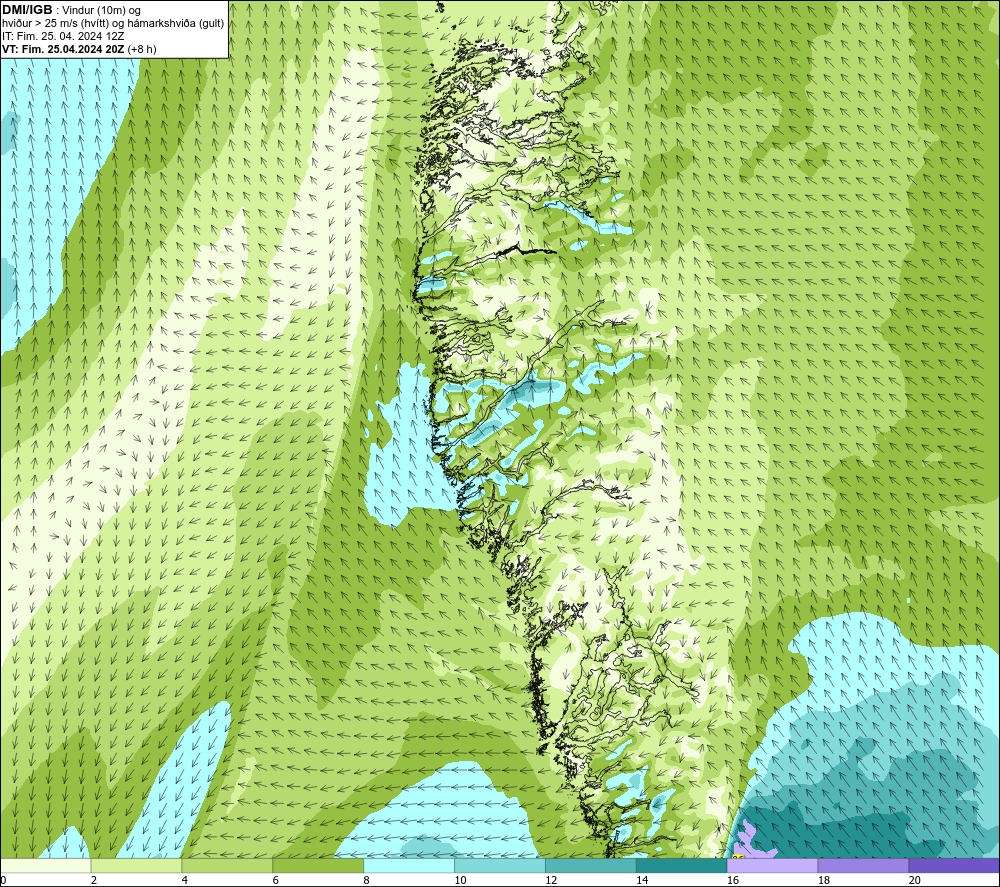Click the '0' scale label
Viewport: 1000px width, 887px height.
(x=3, y=881)
